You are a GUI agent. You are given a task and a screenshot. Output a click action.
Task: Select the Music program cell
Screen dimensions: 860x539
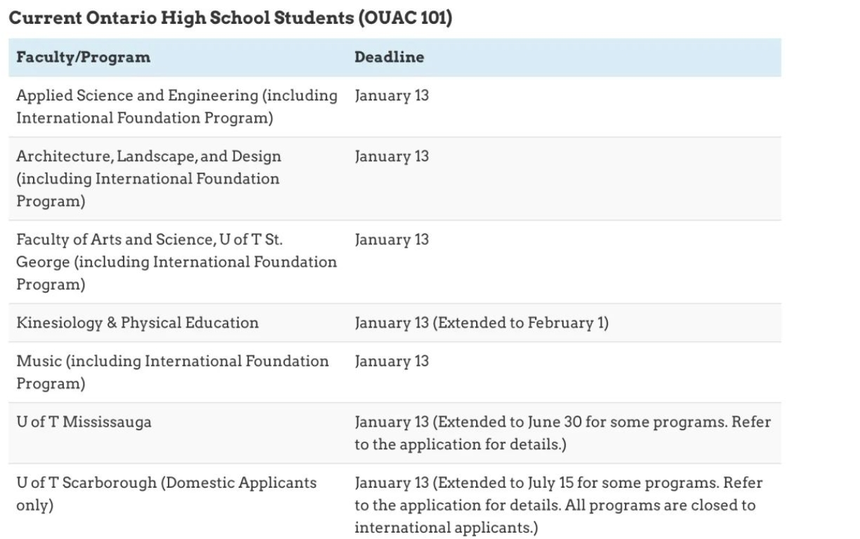click(172, 372)
